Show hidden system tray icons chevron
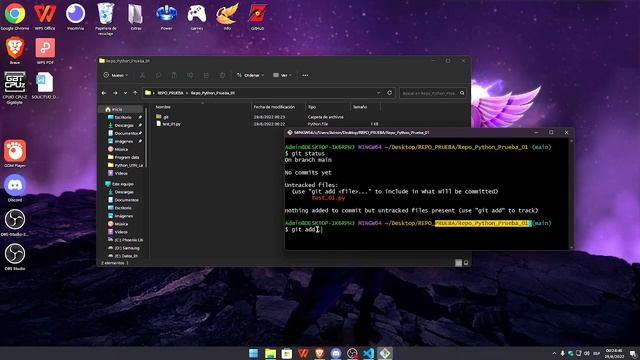Screen dimensions: 640x360 coord(554,353)
